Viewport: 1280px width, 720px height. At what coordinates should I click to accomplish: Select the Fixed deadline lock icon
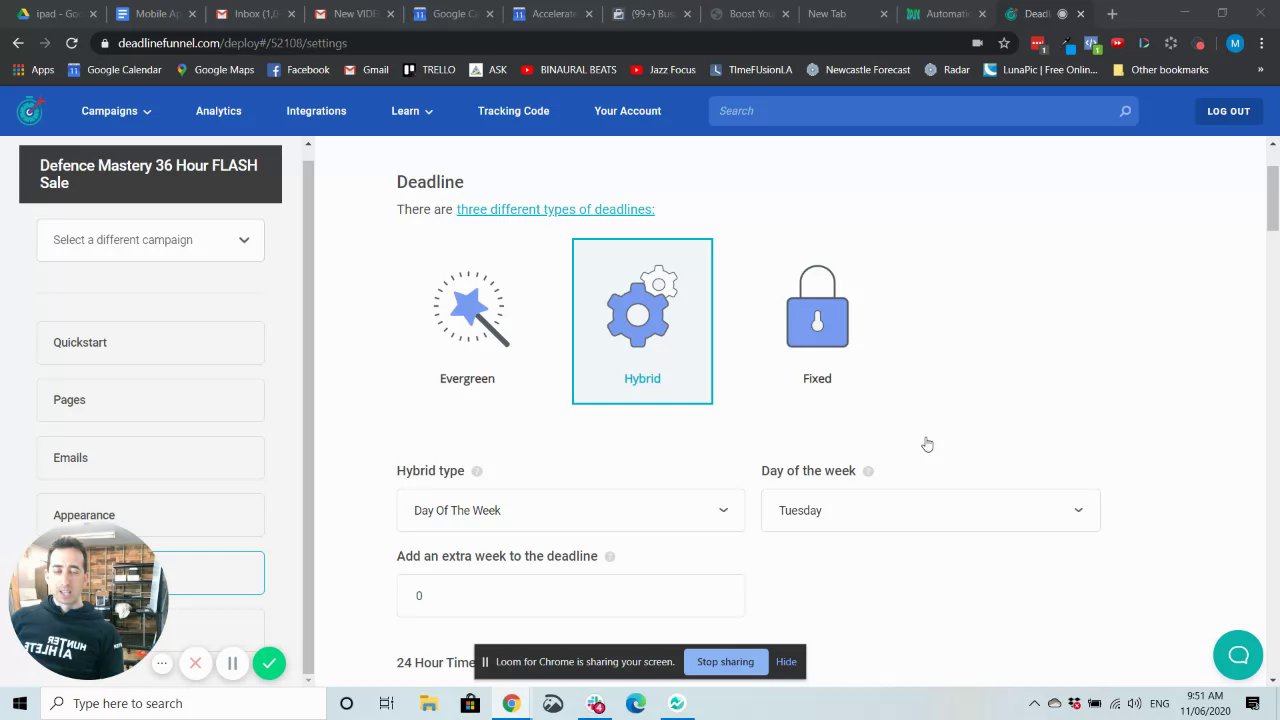tap(817, 307)
